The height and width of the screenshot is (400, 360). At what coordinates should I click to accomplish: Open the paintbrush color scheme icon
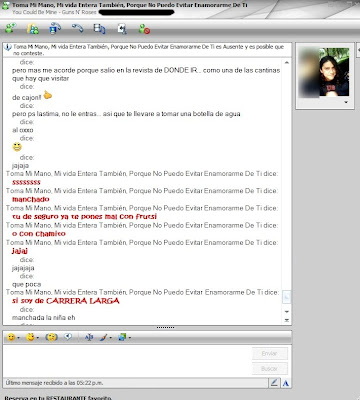click(104, 338)
